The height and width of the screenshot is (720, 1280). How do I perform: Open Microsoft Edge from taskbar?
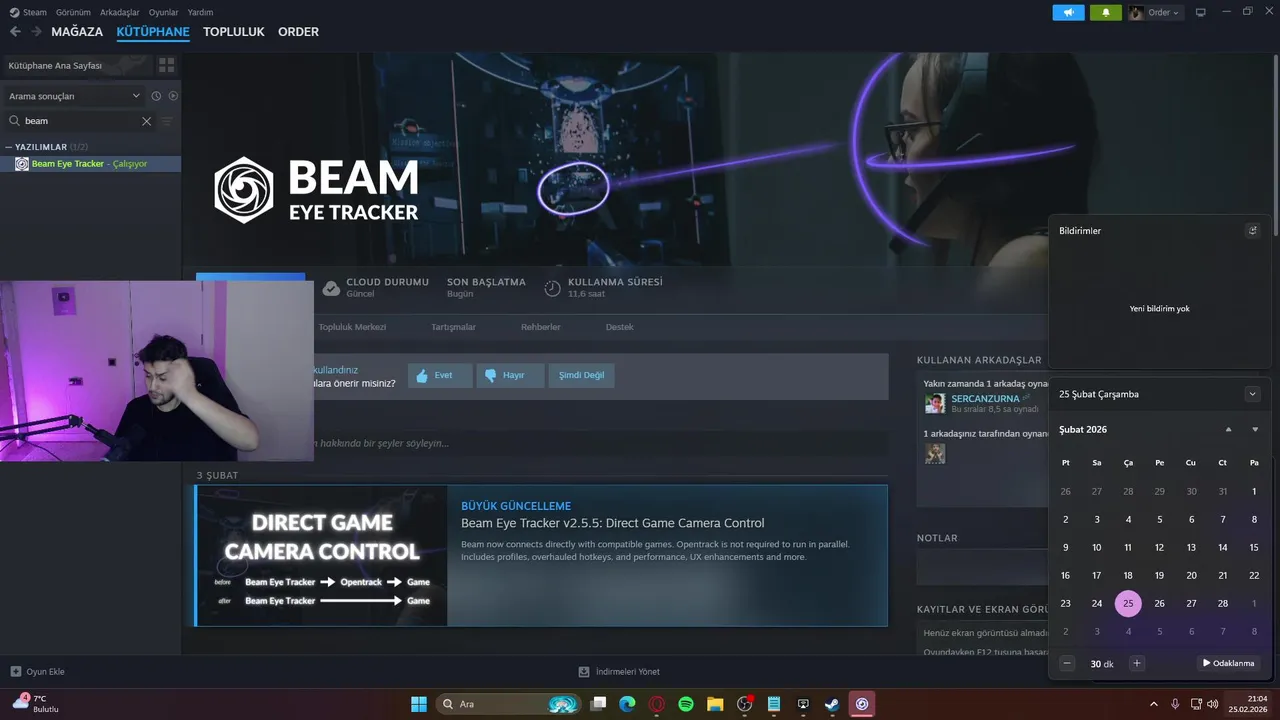tap(627, 704)
